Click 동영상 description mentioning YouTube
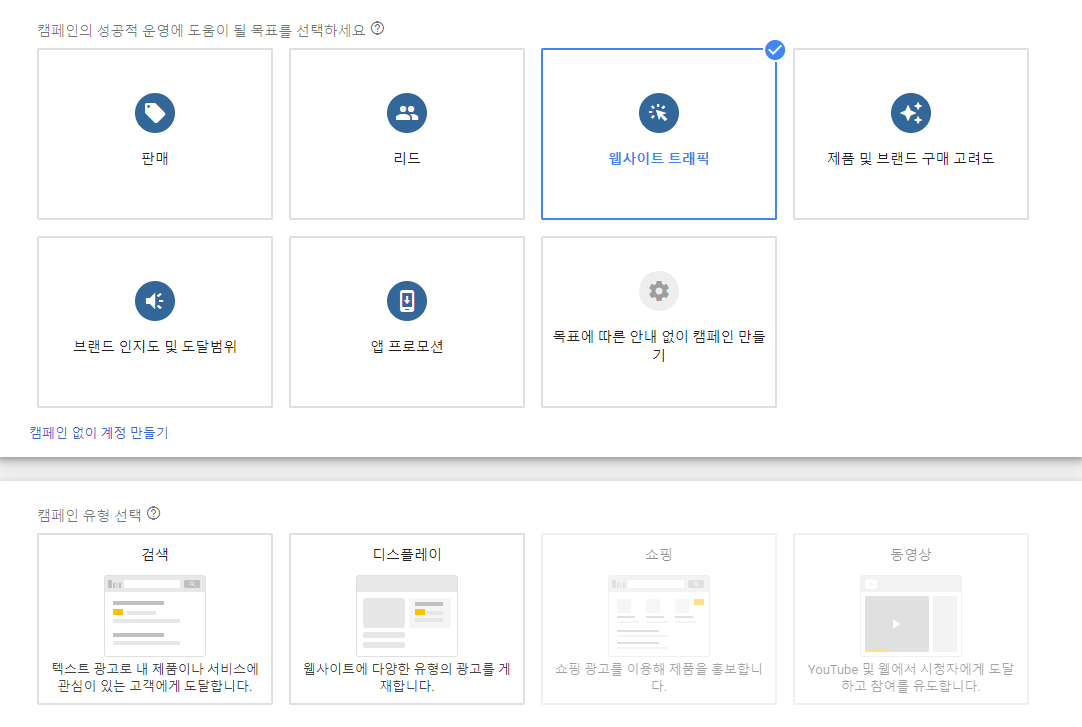This screenshot has width=1082, height=727. (x=911, y=677)
